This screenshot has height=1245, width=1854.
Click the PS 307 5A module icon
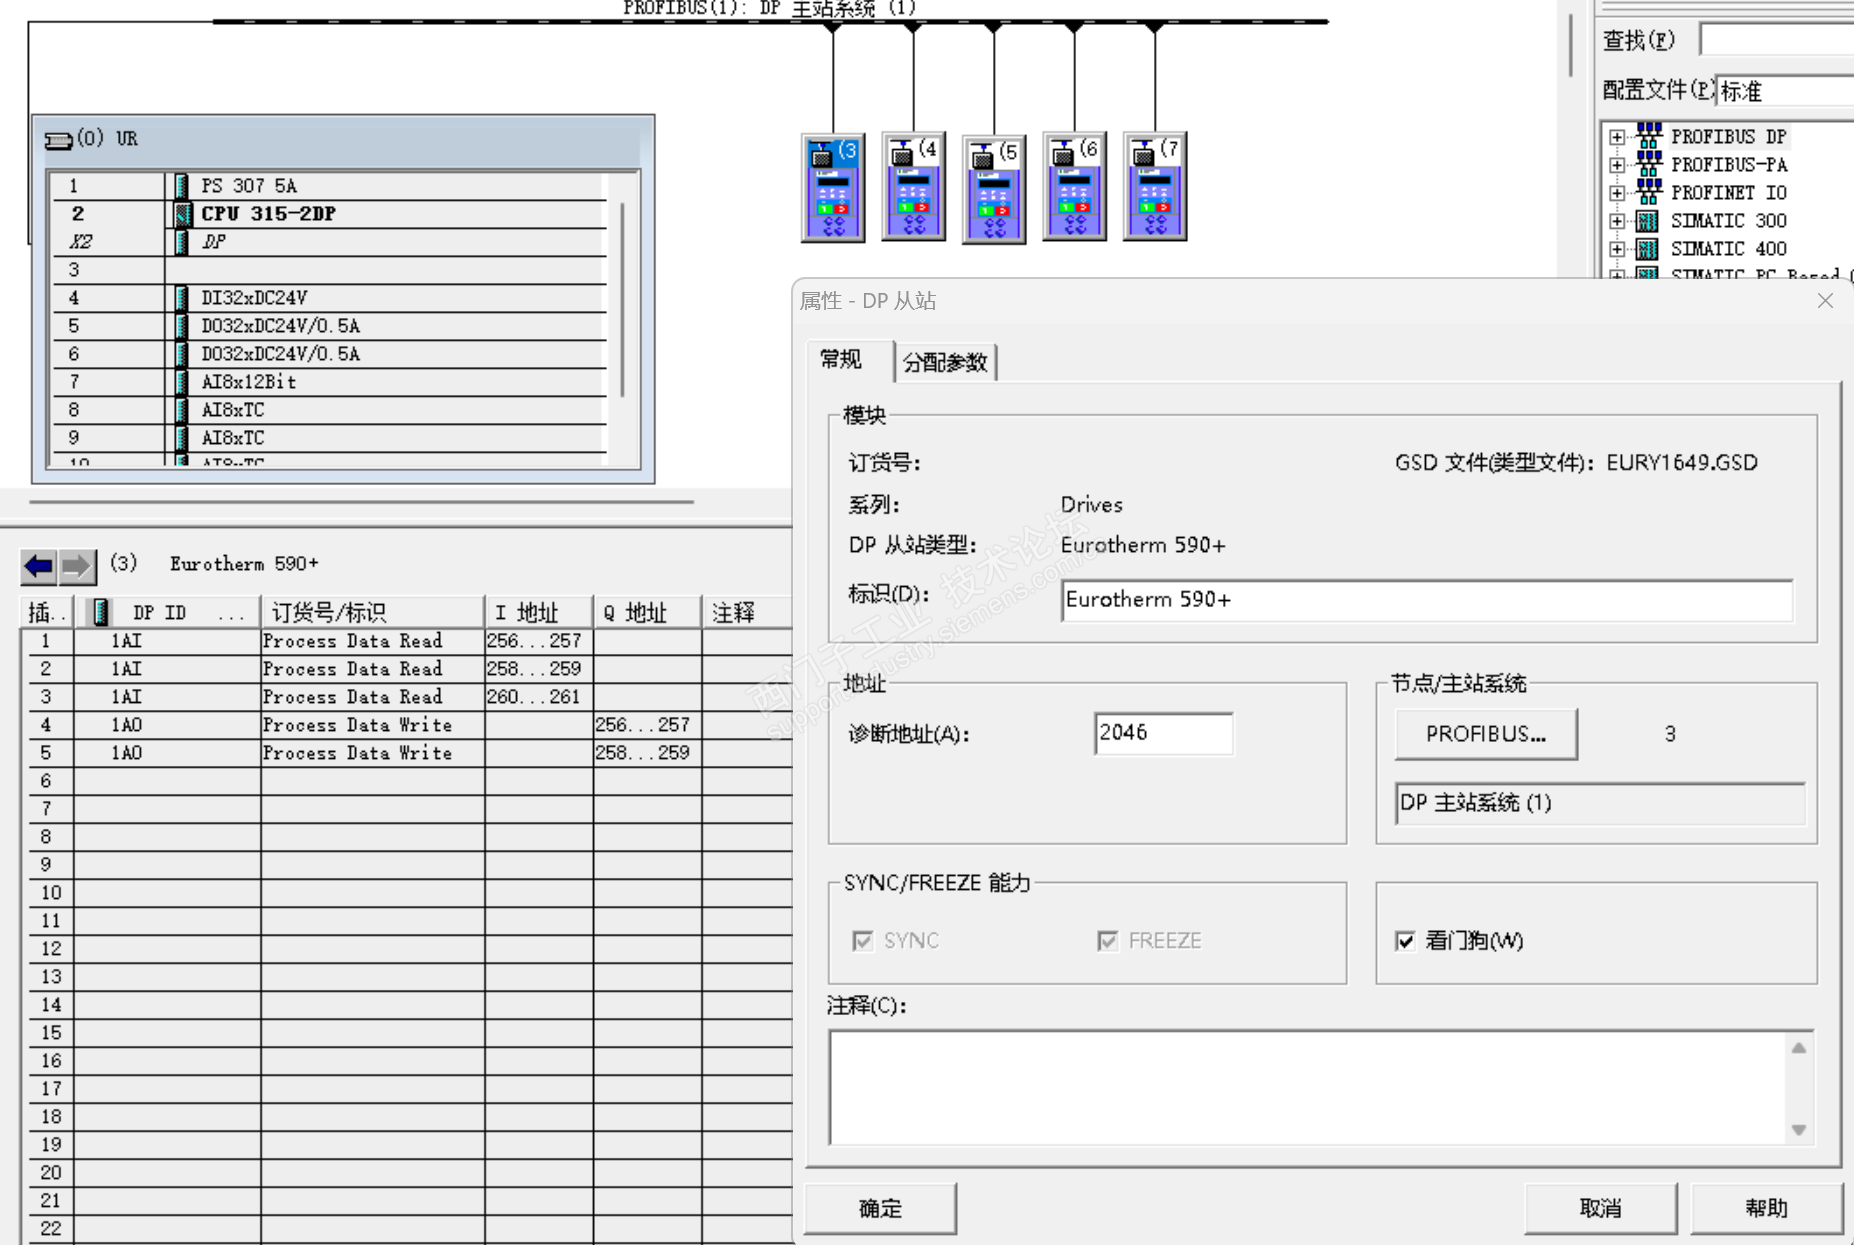(181, 186)
